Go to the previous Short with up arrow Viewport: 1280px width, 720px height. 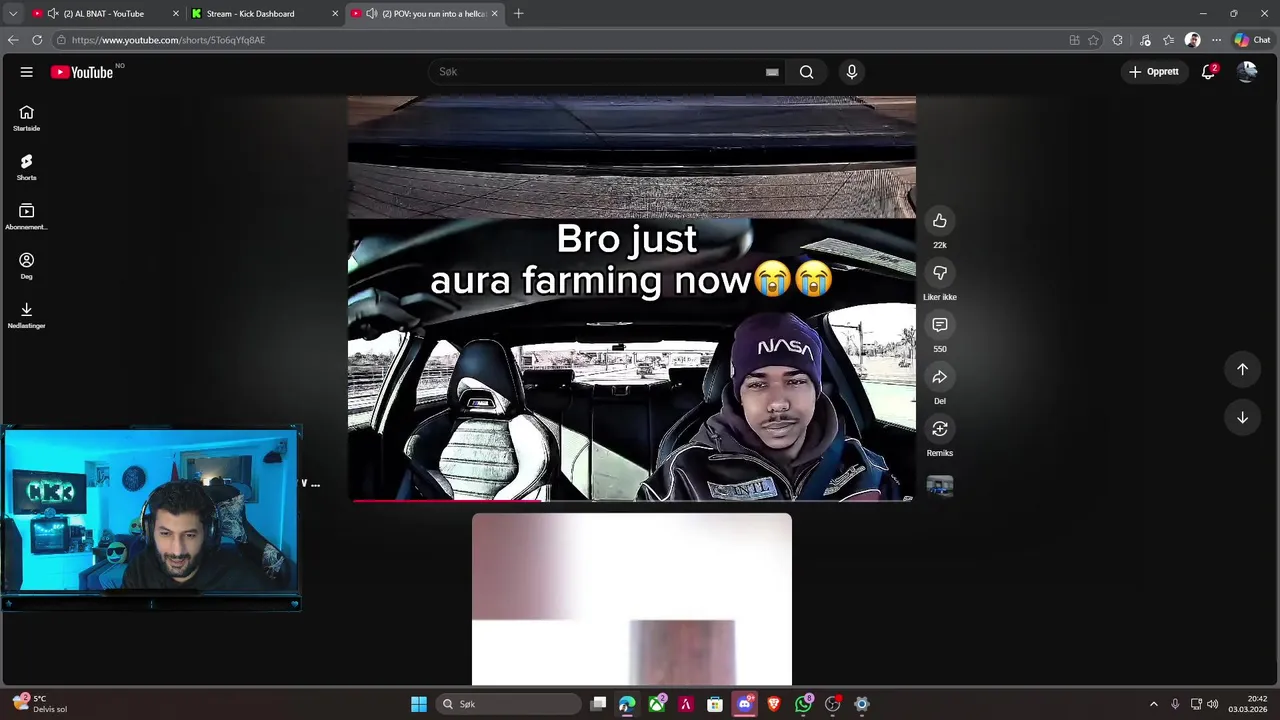(1242, 369)
